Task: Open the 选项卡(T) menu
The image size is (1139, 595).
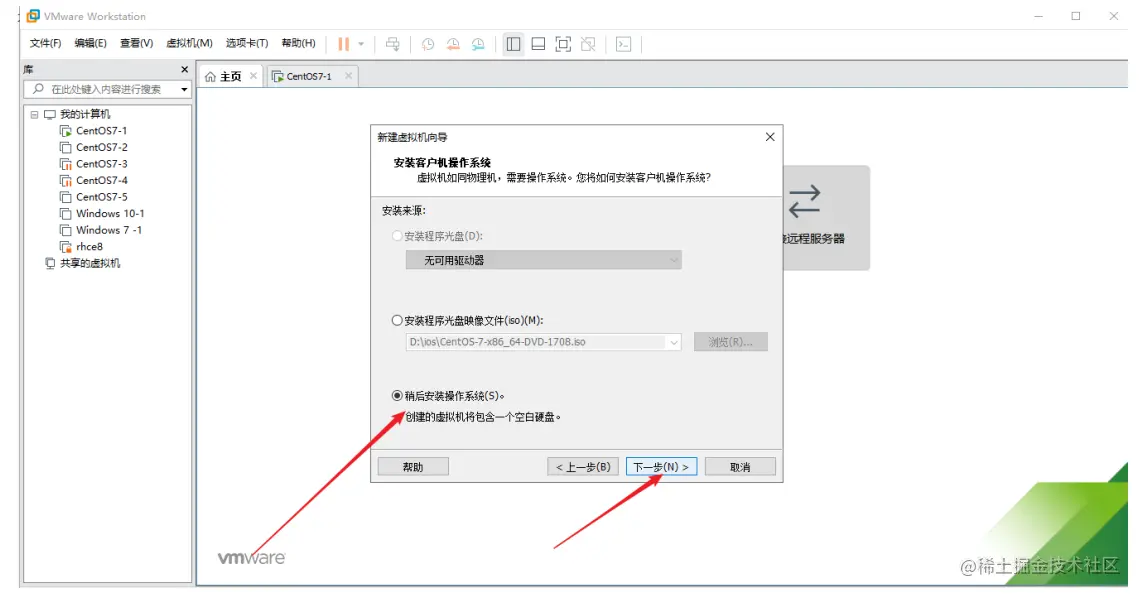Action: point(247,44)
